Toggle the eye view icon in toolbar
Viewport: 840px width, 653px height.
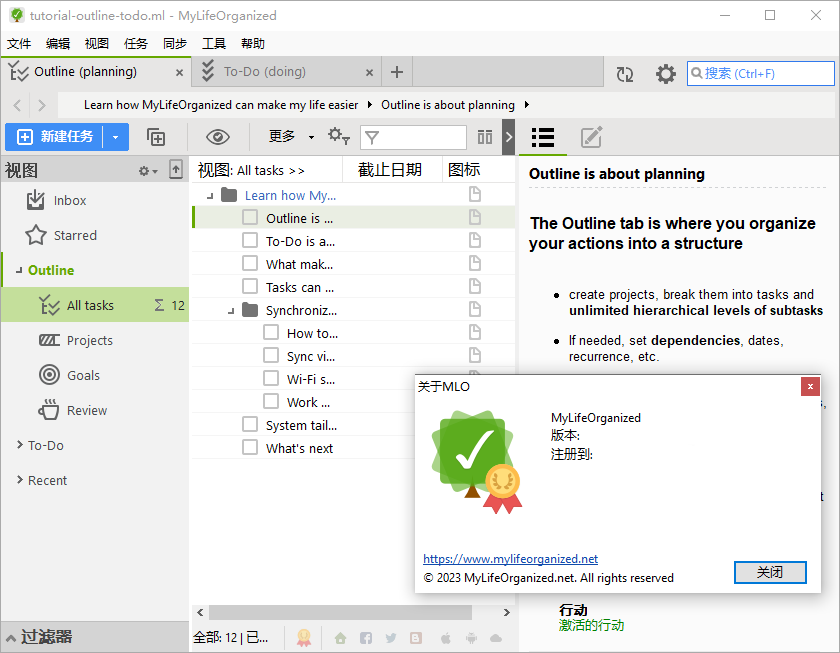(x=218, y=137)
